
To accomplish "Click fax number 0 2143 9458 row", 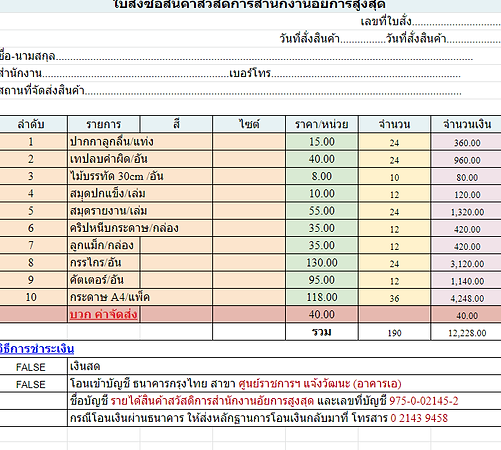I will tap(284, 418).
